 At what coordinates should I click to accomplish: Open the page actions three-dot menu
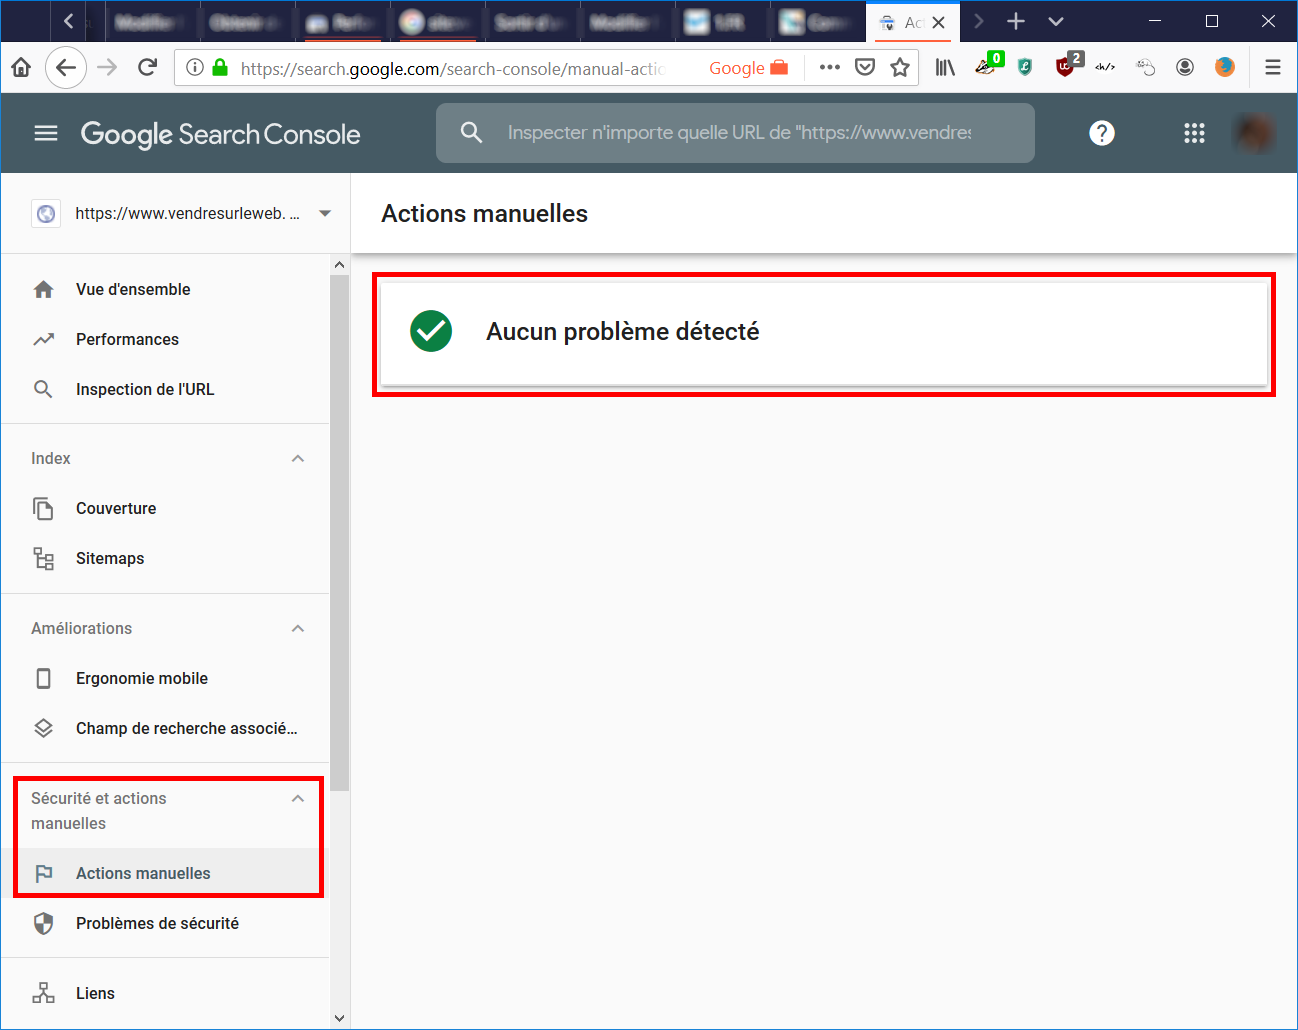[x=829, y=67]
